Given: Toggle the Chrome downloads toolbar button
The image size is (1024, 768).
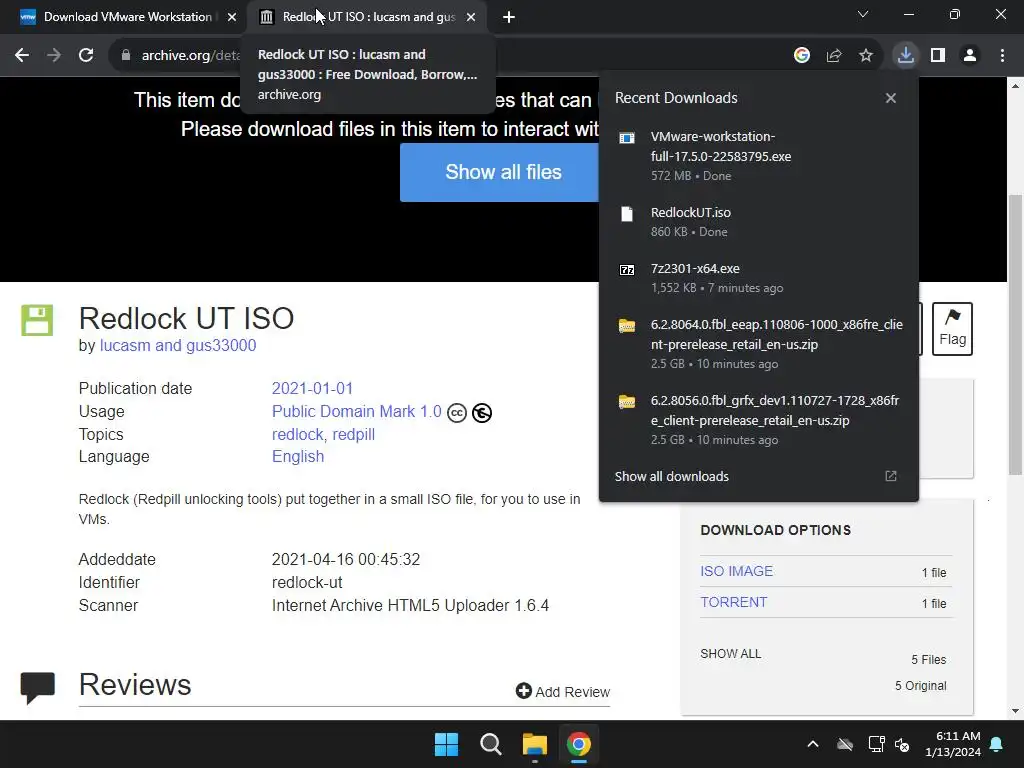Looking at the screenshot, I should pyautogui.click(x=906, y=56).
